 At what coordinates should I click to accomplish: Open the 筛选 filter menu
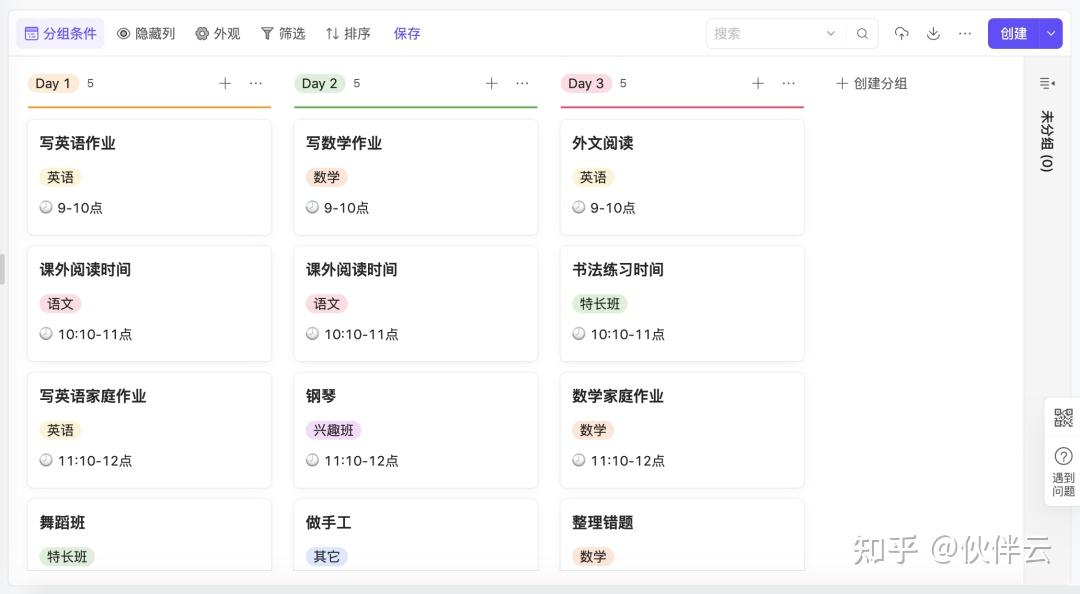(283, 33)
